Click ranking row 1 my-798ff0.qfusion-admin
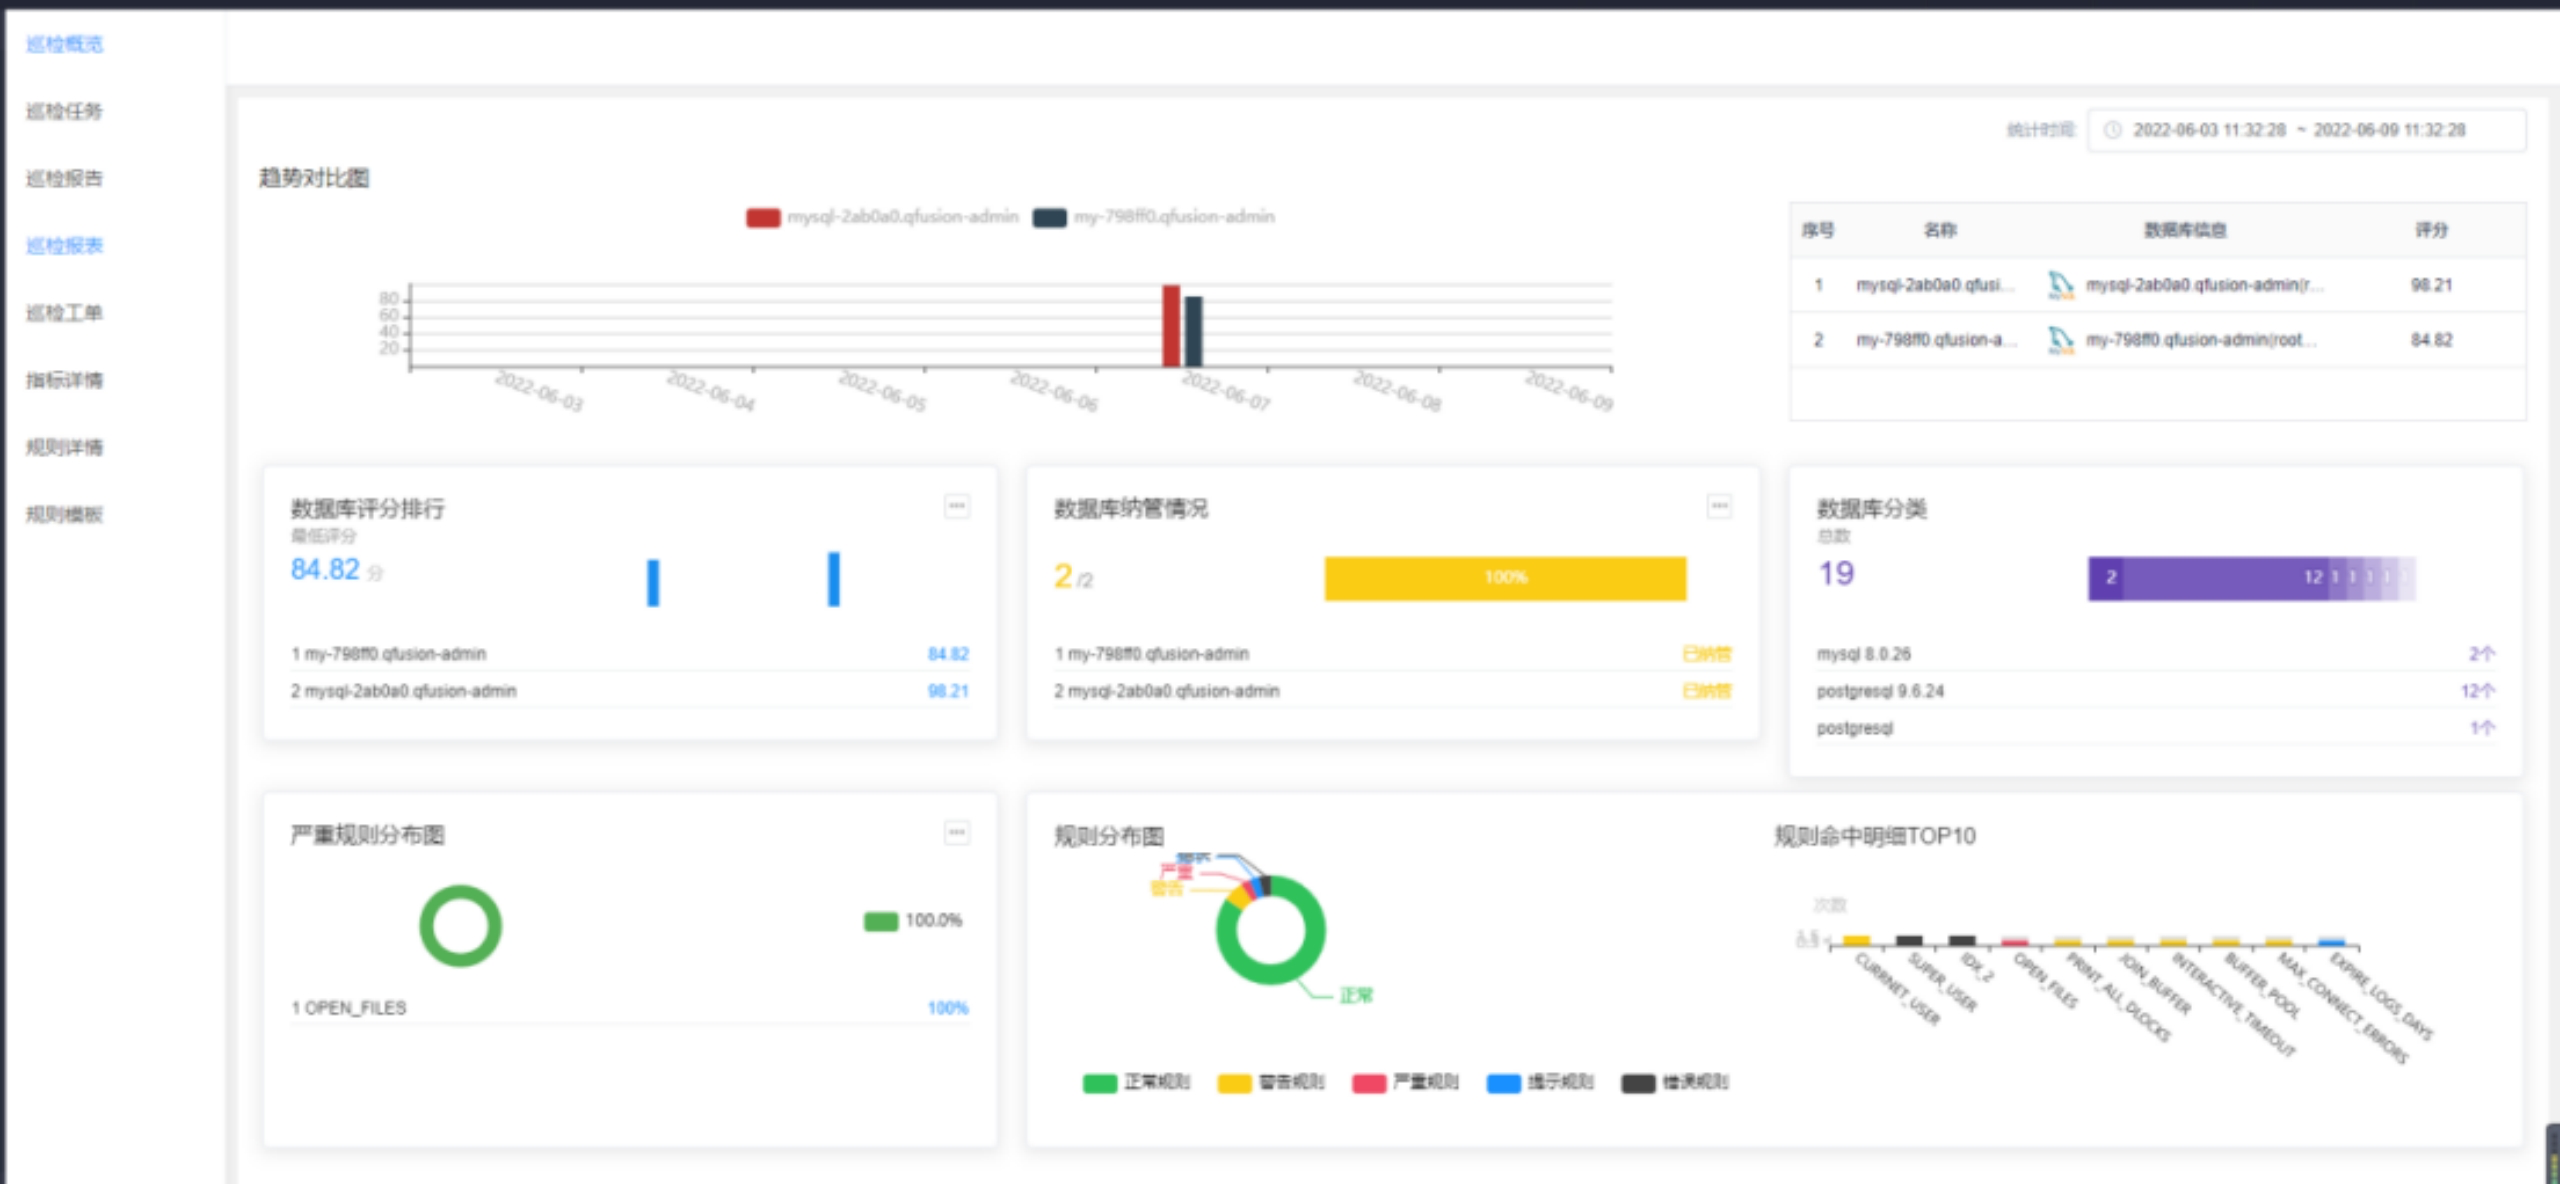The width and height of the screenshot is (2560, 1184). pos(630,654)
